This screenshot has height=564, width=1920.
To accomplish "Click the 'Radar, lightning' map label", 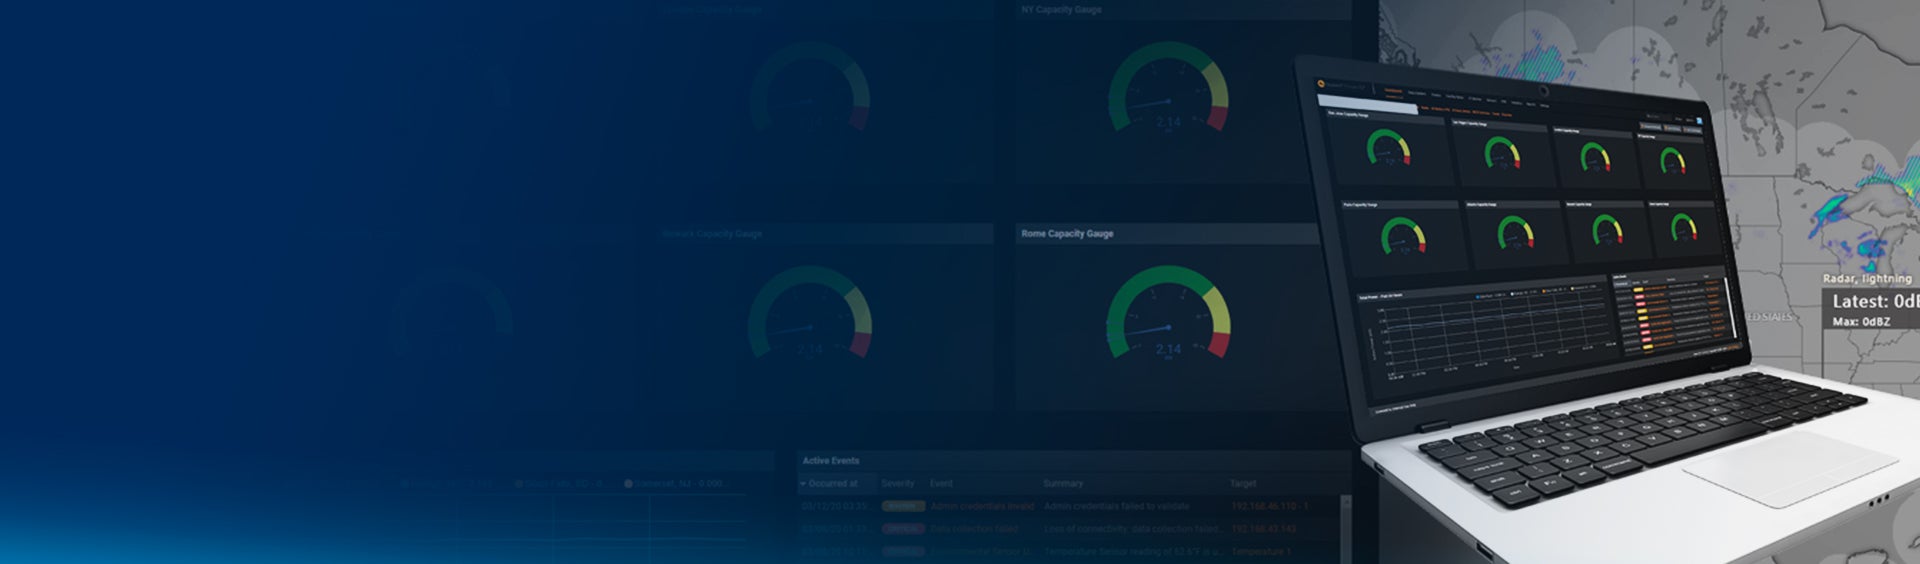I will pos(1867,279).
